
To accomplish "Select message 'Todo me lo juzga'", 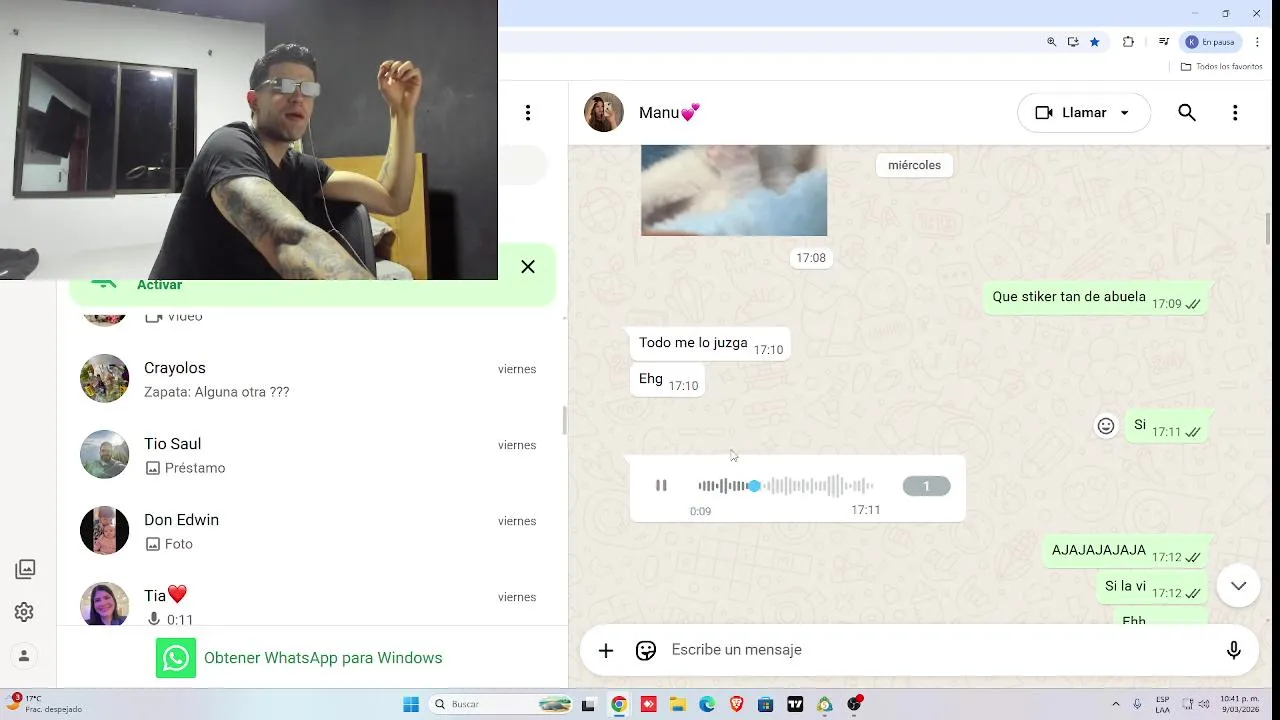I will tap(709, 345).
